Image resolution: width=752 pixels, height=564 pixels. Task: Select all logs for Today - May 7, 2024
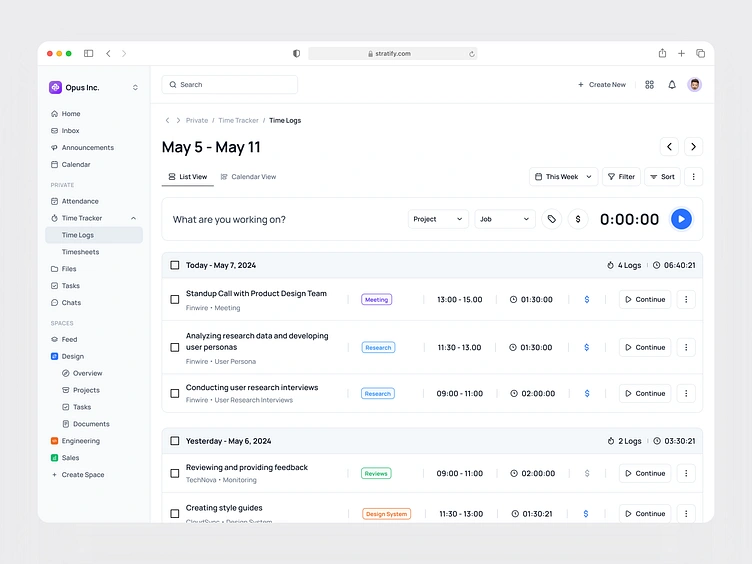click(x=175, y=265)
